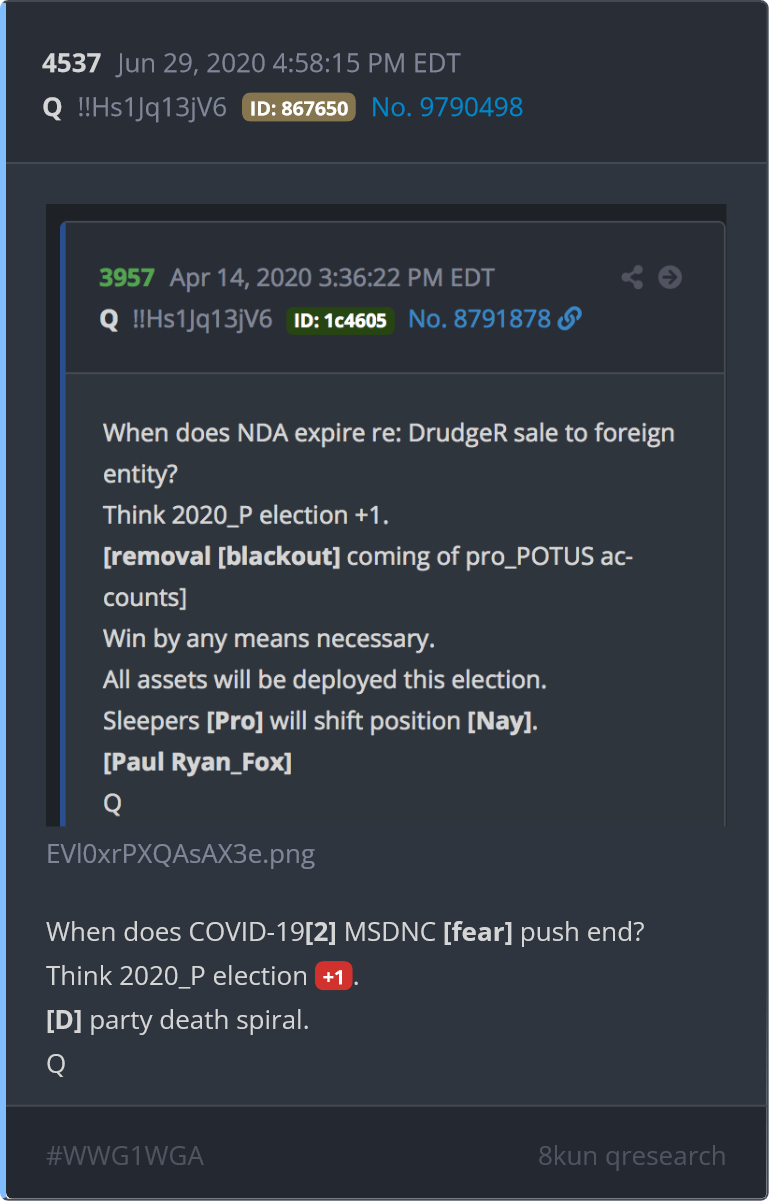This screenshot has width=770, height=1202.
Task: Click the embedded quoted post image
Action: (386, 516)
